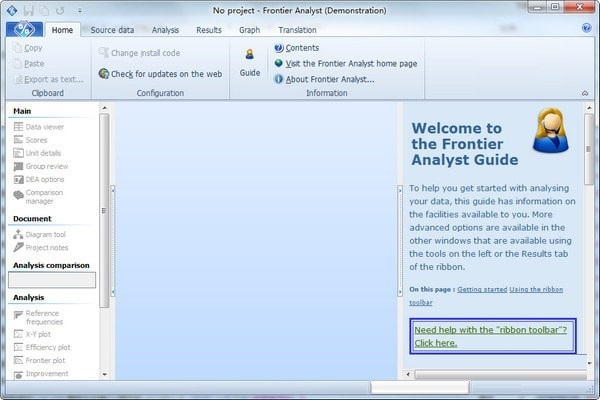Open Comparison manager

[38, 196]
